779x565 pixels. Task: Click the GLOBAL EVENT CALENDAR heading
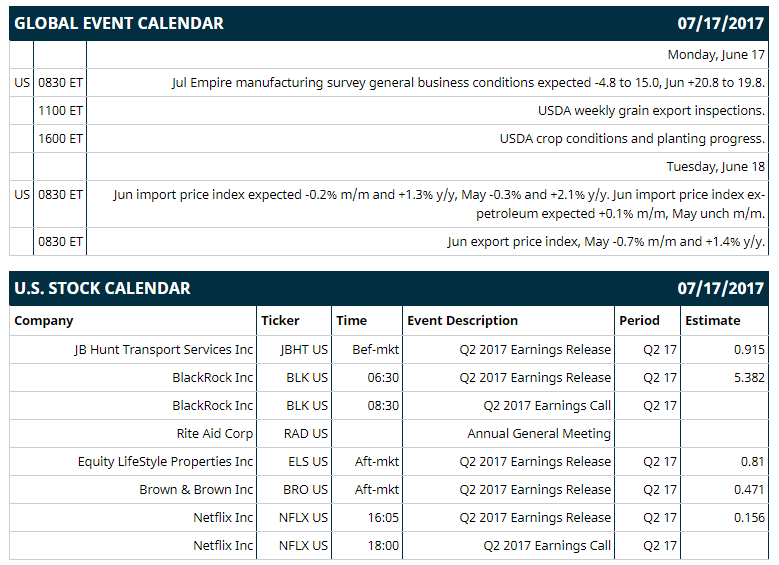pos(119,23)
